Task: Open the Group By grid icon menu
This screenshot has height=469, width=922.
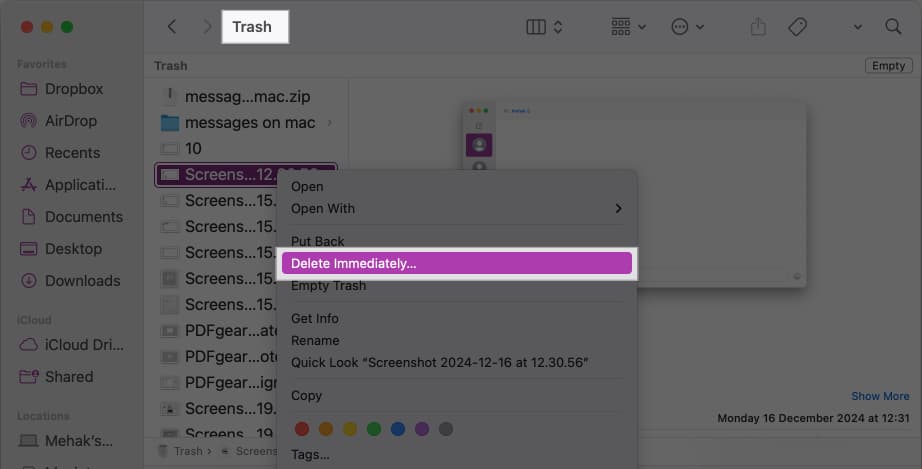Action: tap(628, 26)
